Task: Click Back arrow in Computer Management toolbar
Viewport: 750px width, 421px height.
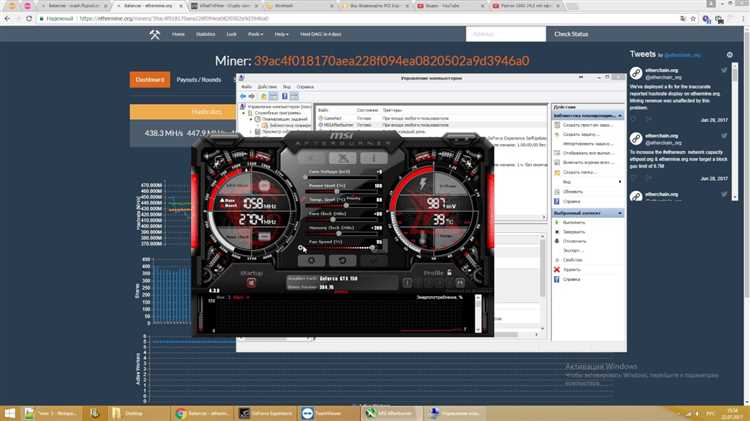Action: (x=243, y=96)
